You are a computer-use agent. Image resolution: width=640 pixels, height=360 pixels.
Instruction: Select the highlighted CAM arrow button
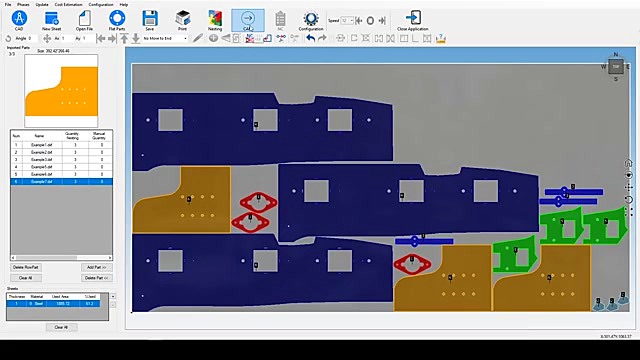point(248,20)
